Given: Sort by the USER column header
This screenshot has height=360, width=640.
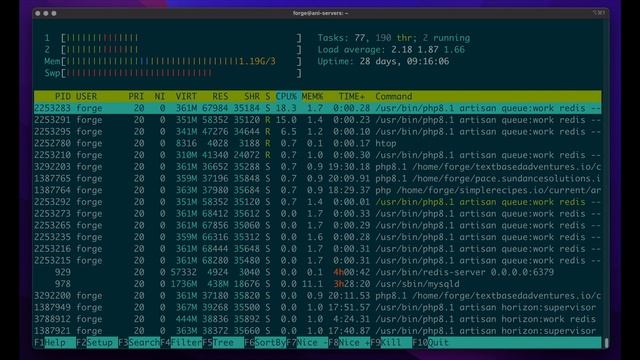Looking at the screenshot, I should point(87,96).
